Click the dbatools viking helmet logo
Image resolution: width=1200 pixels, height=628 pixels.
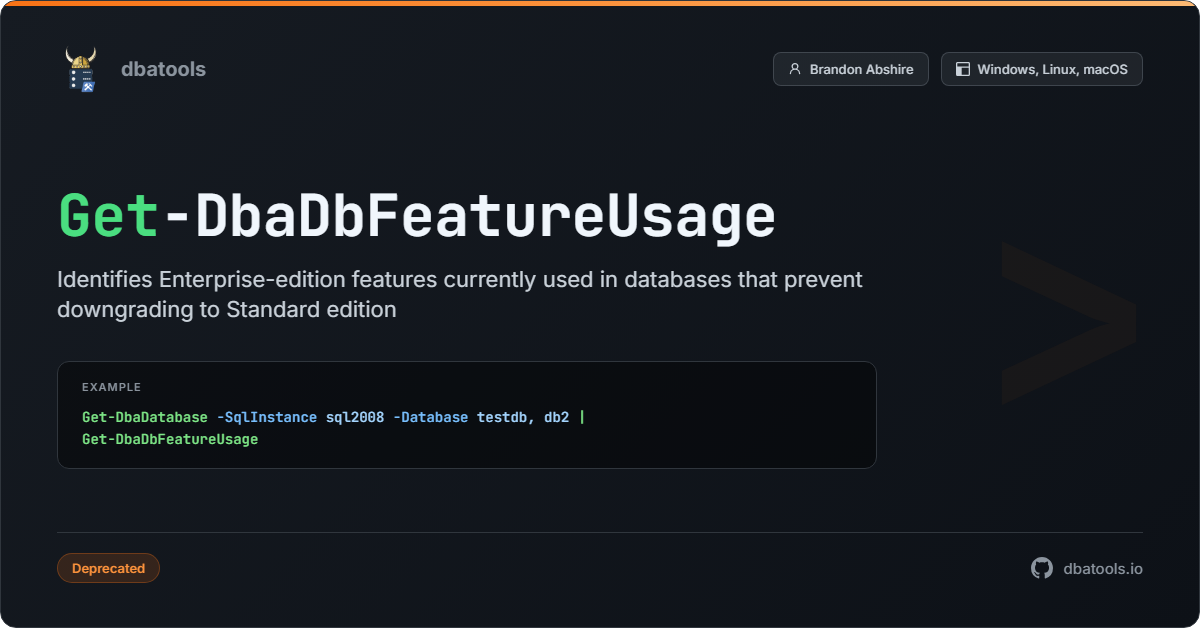(x=81, y=69)
